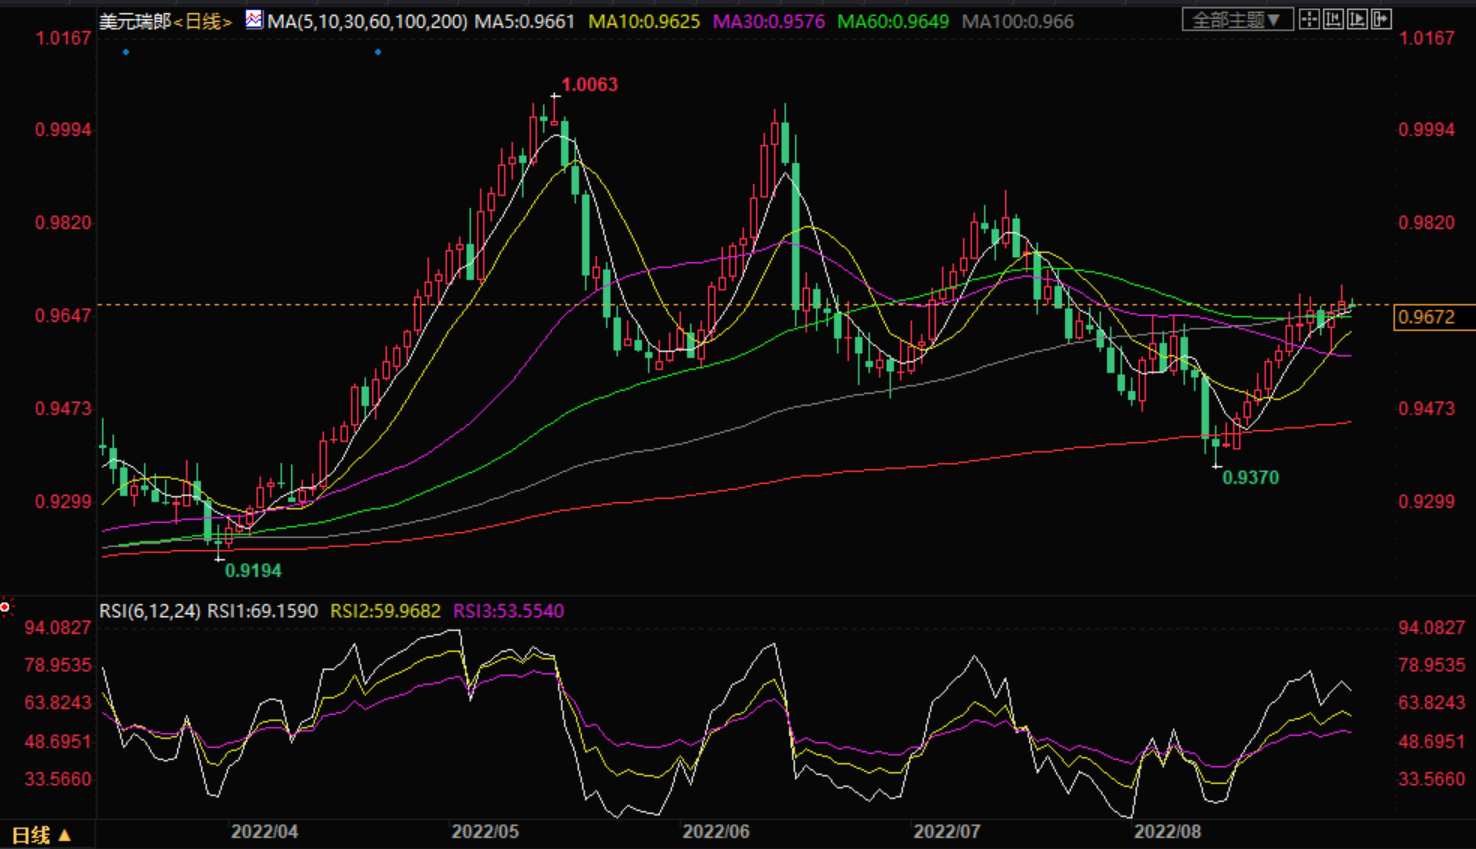
Task: Click the 2022/06 date on time axis
Action: pyautogui.click(x=716, y=832)
